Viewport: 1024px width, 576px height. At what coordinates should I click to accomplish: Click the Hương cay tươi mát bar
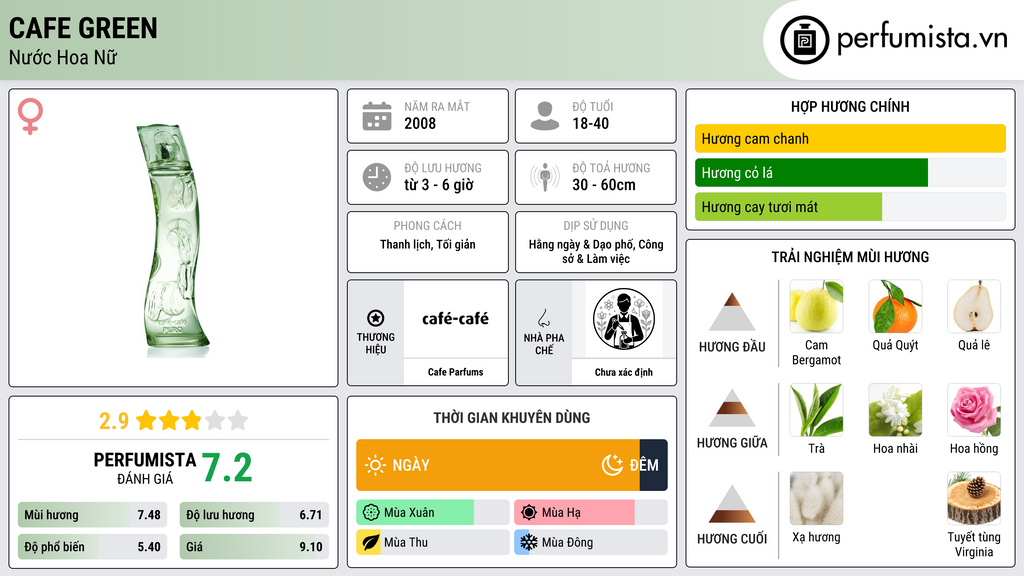(788, 207)
